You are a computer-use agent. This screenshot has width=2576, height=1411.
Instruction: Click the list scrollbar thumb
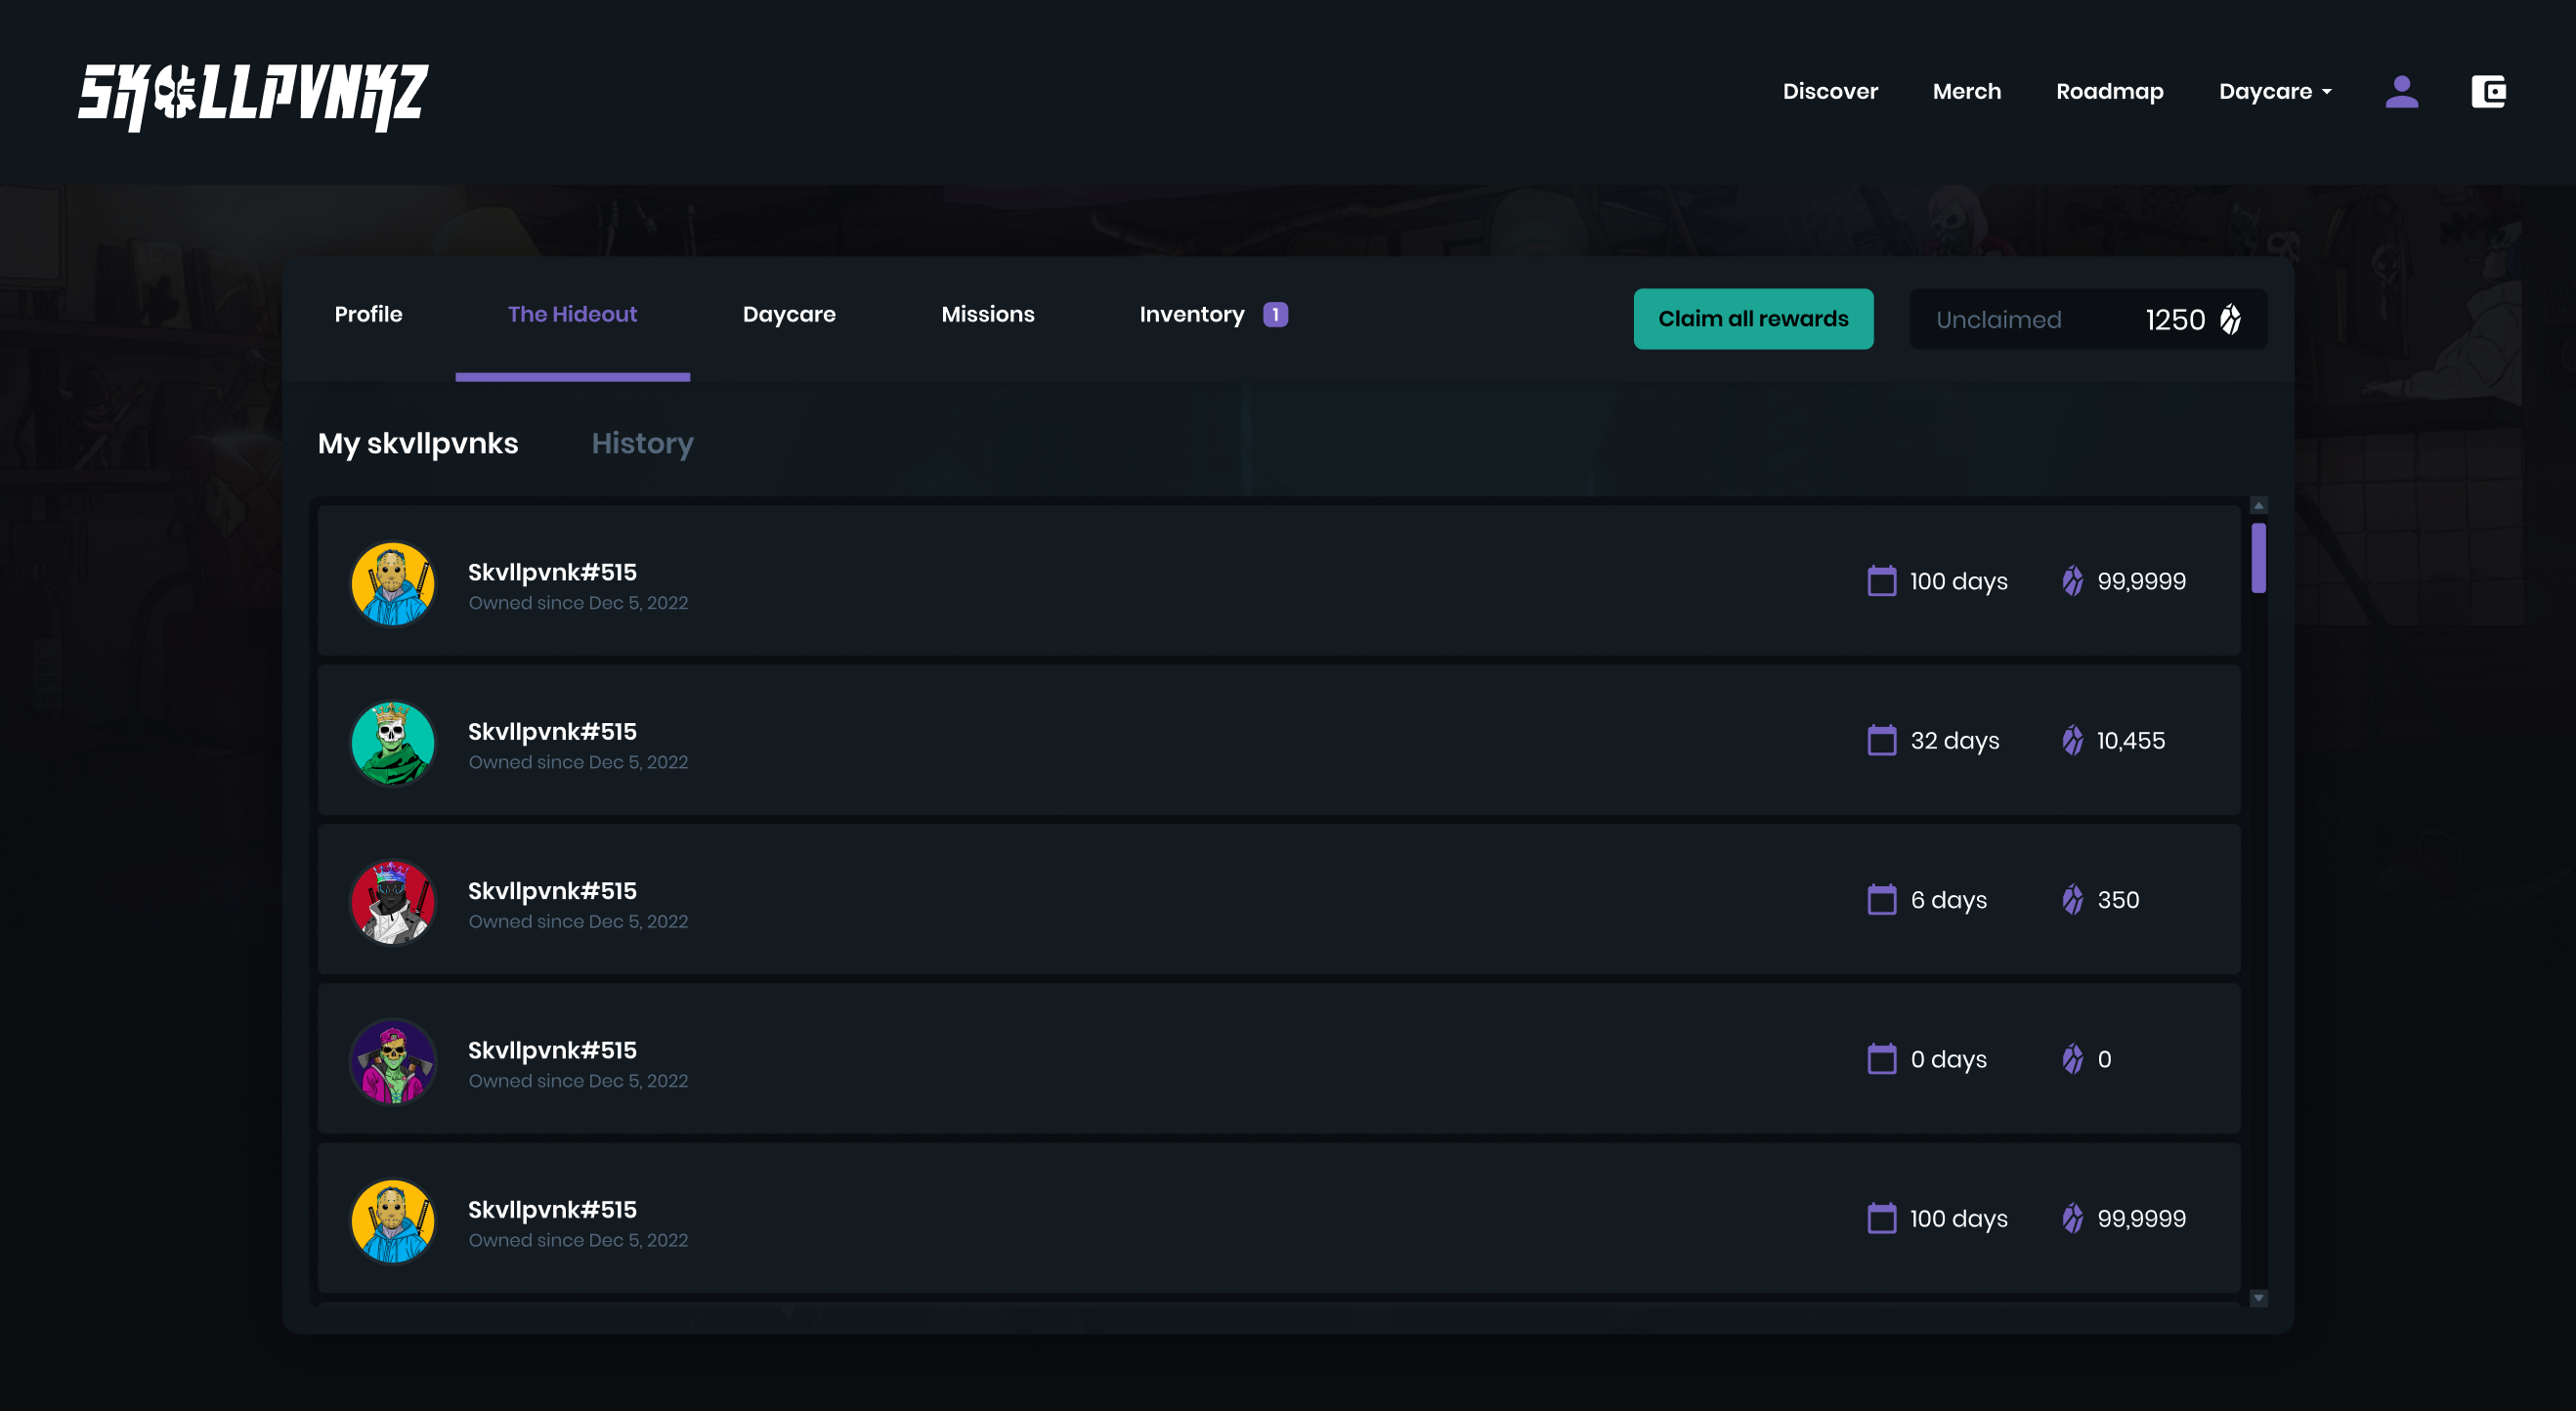tap(2258, 557)
